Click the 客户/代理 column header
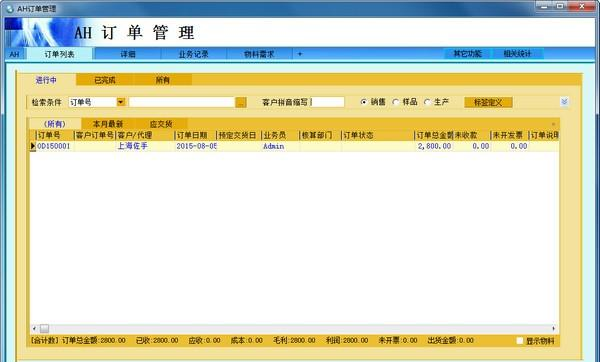 click(145, 135)
